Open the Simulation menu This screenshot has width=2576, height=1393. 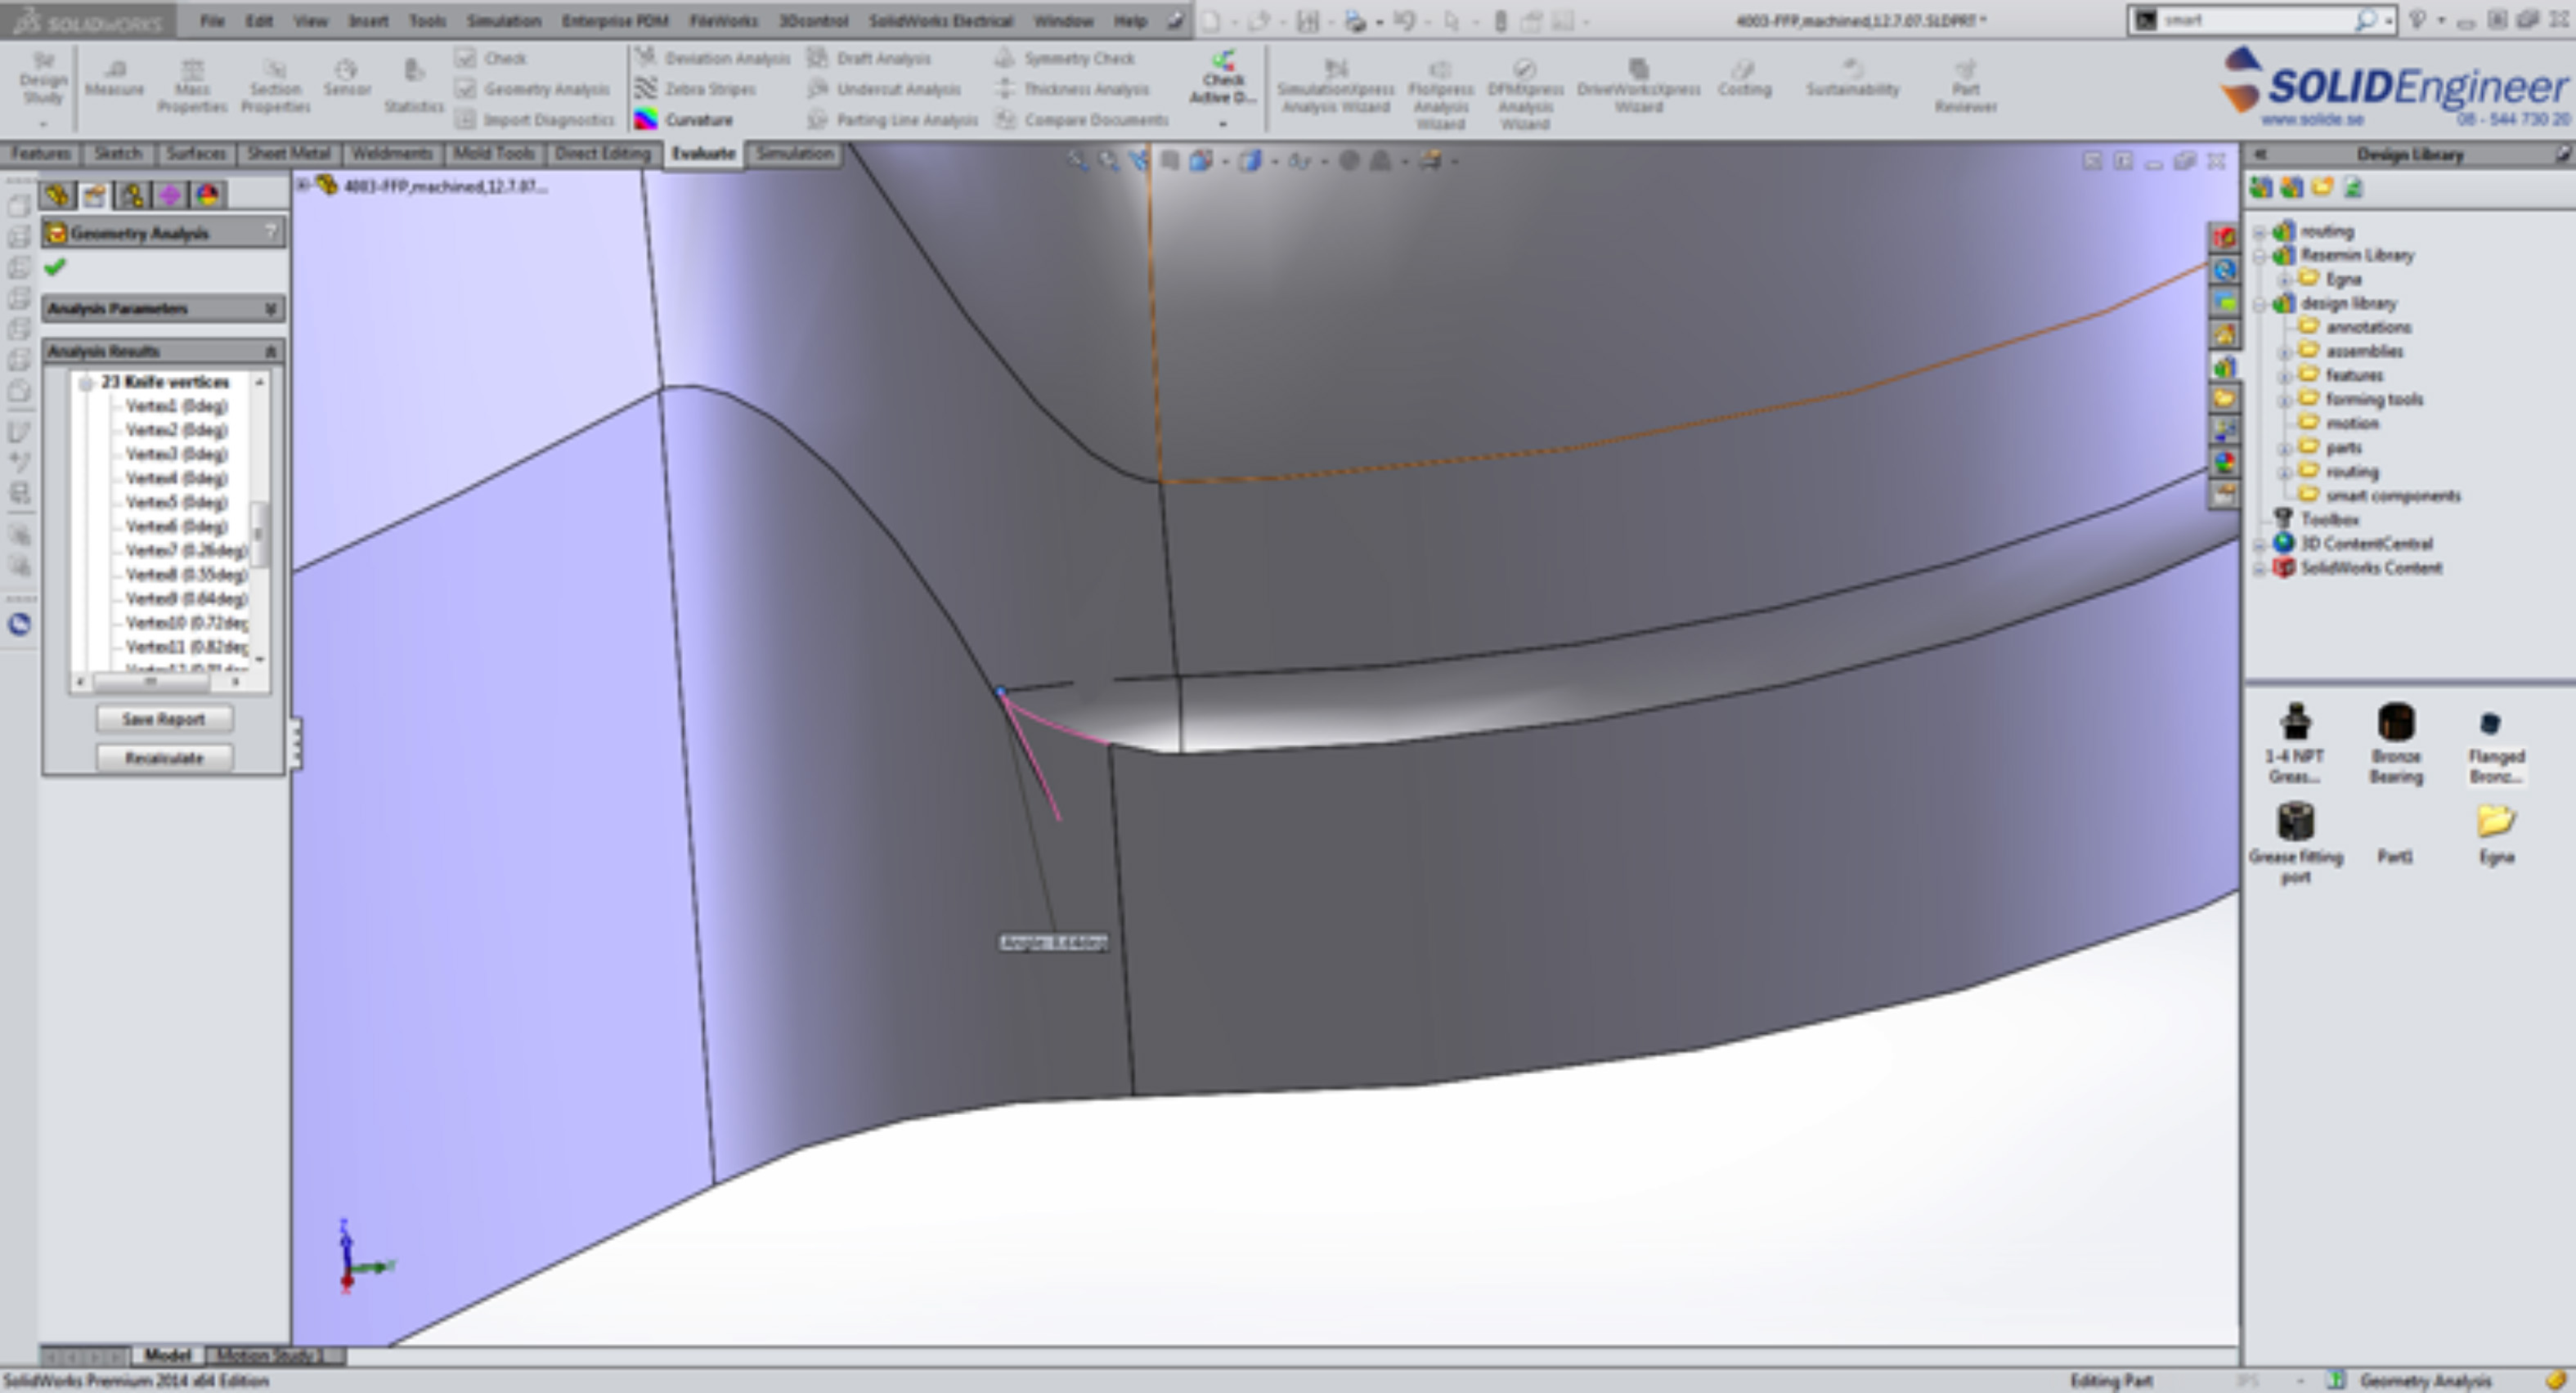pyautogui.click(x=503, y=20)
